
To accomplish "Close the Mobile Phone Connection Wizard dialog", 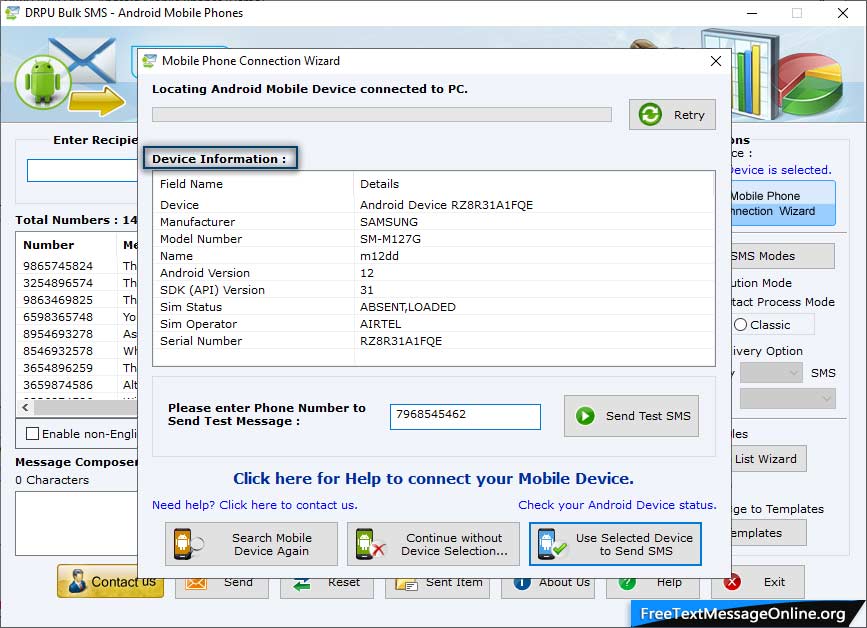I will [715, 61].
